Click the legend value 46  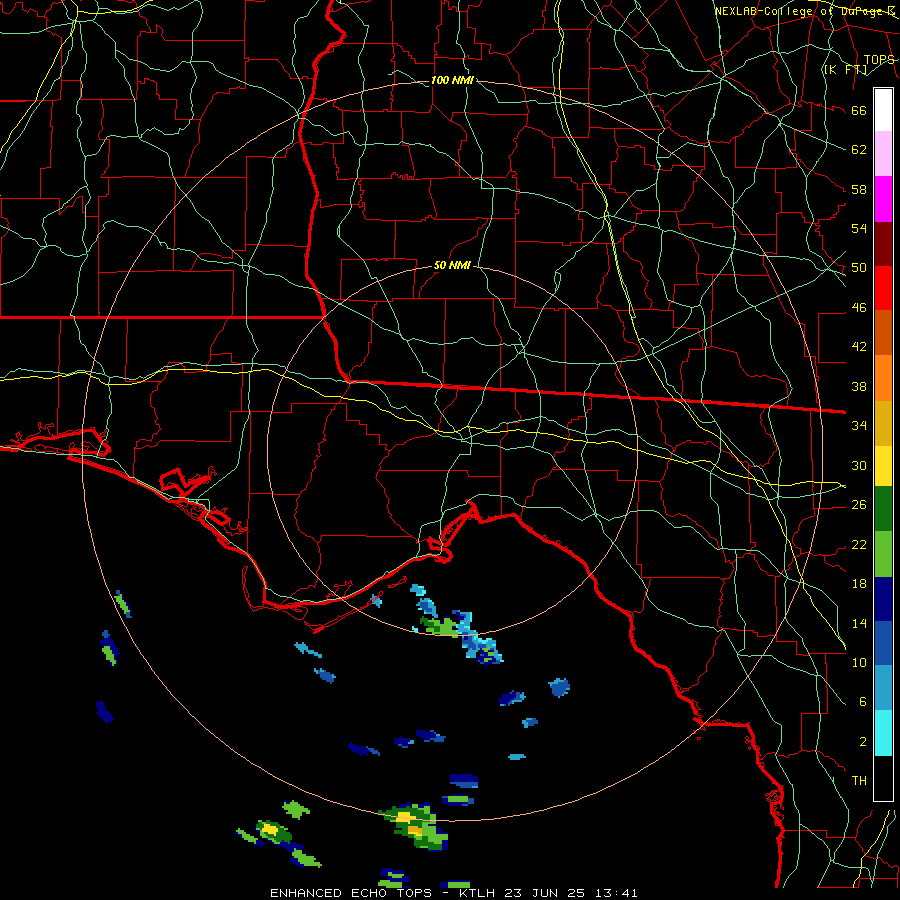[x=859, y=308]
